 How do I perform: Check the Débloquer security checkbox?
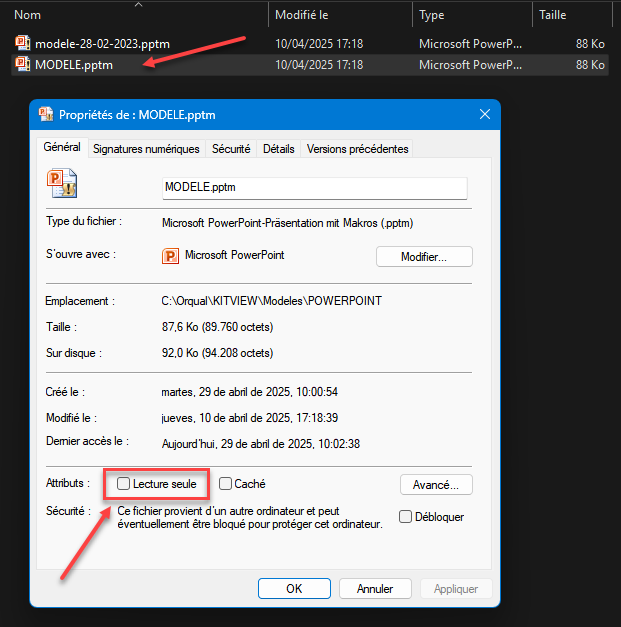(x=405, y=517)
